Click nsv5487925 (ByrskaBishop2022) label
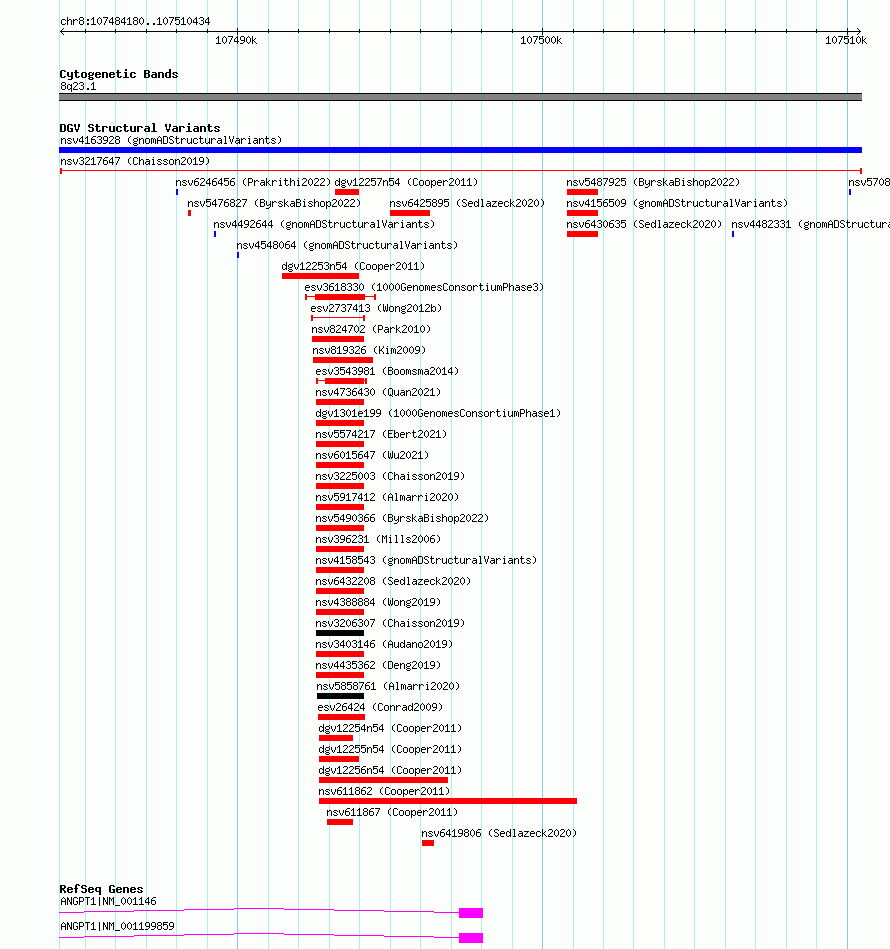 coord(653,182)
